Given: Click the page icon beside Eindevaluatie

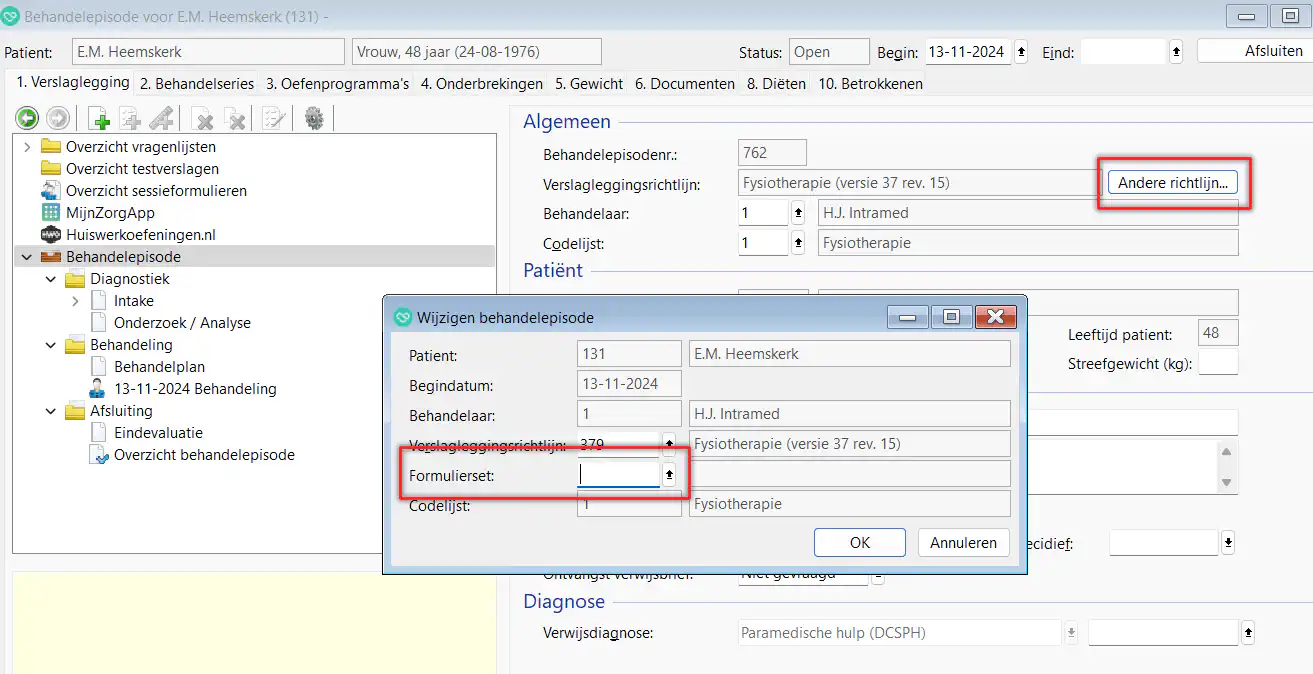Looking at the screenshot, I should (x=98, y=433).
